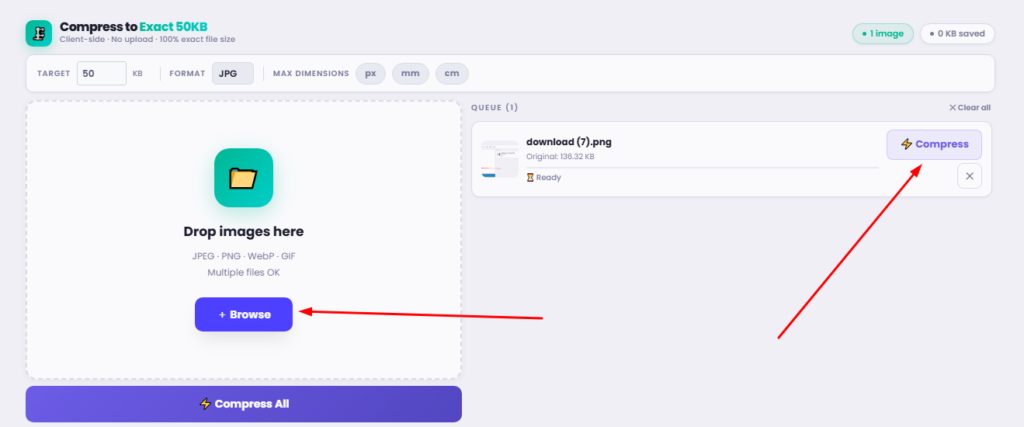The height and width of the screenshot is (427, 1024).
Task: Click the 0 KB saved badge
Action: pos(957,34)
